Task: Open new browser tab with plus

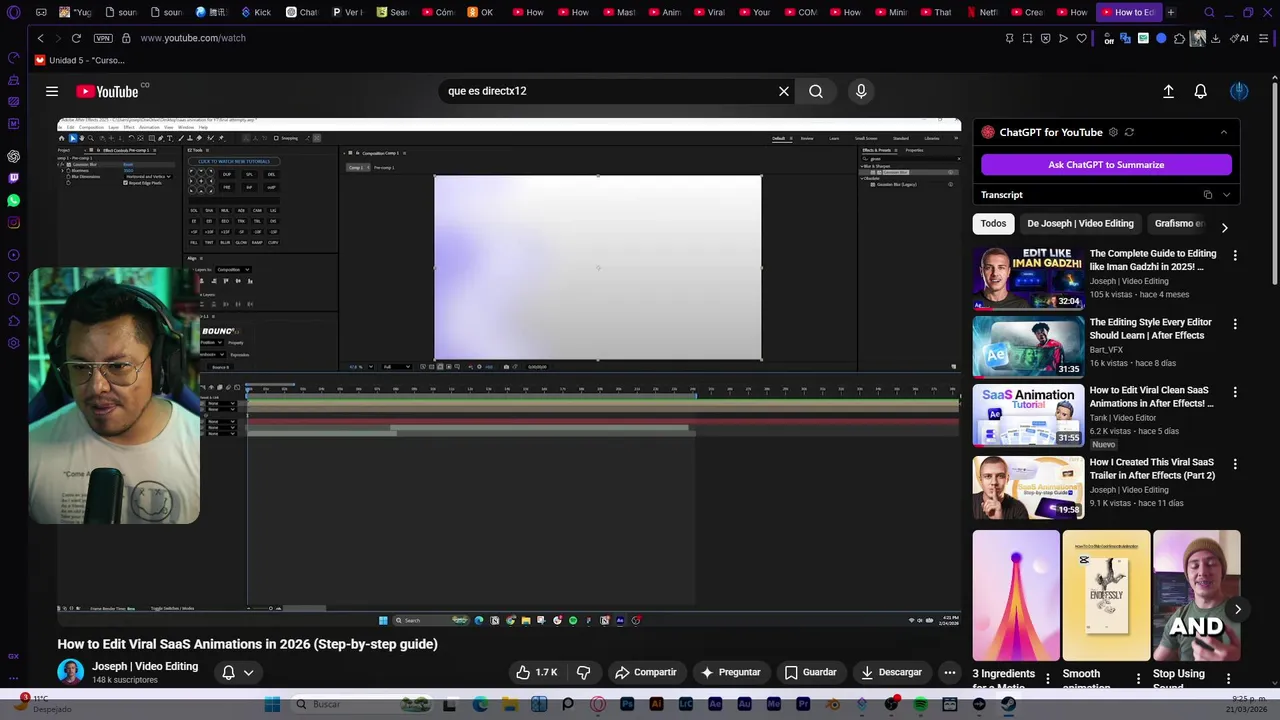Action: [x=1170, y=13]
